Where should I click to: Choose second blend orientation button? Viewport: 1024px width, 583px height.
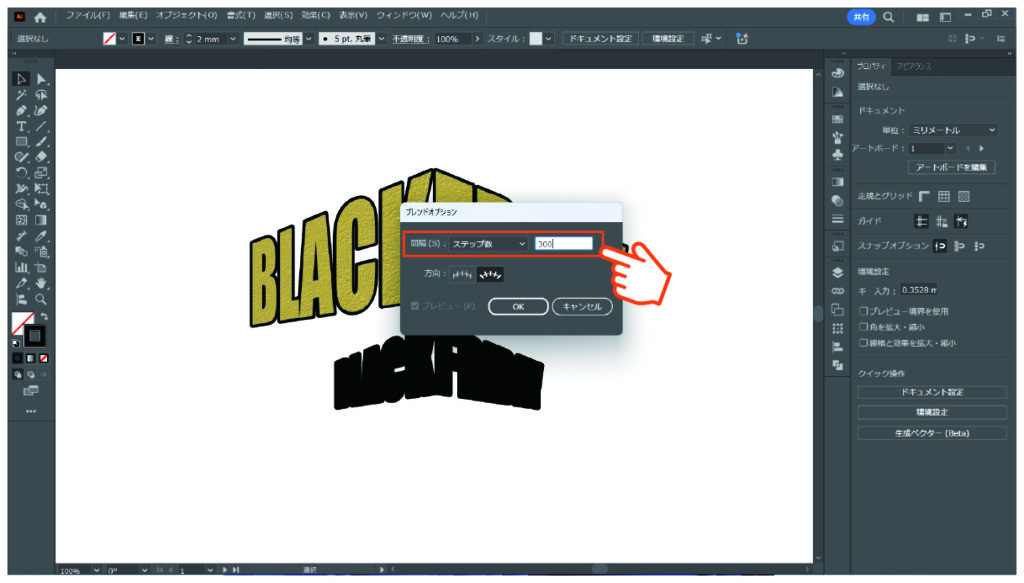click(490, 275)
